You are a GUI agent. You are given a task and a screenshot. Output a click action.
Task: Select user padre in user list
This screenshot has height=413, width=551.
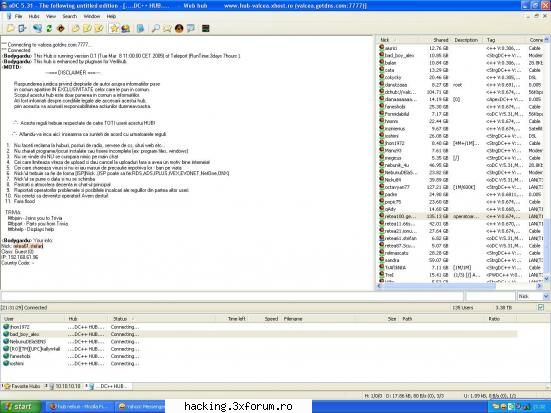pyautogui.click(x=391, y=194)
